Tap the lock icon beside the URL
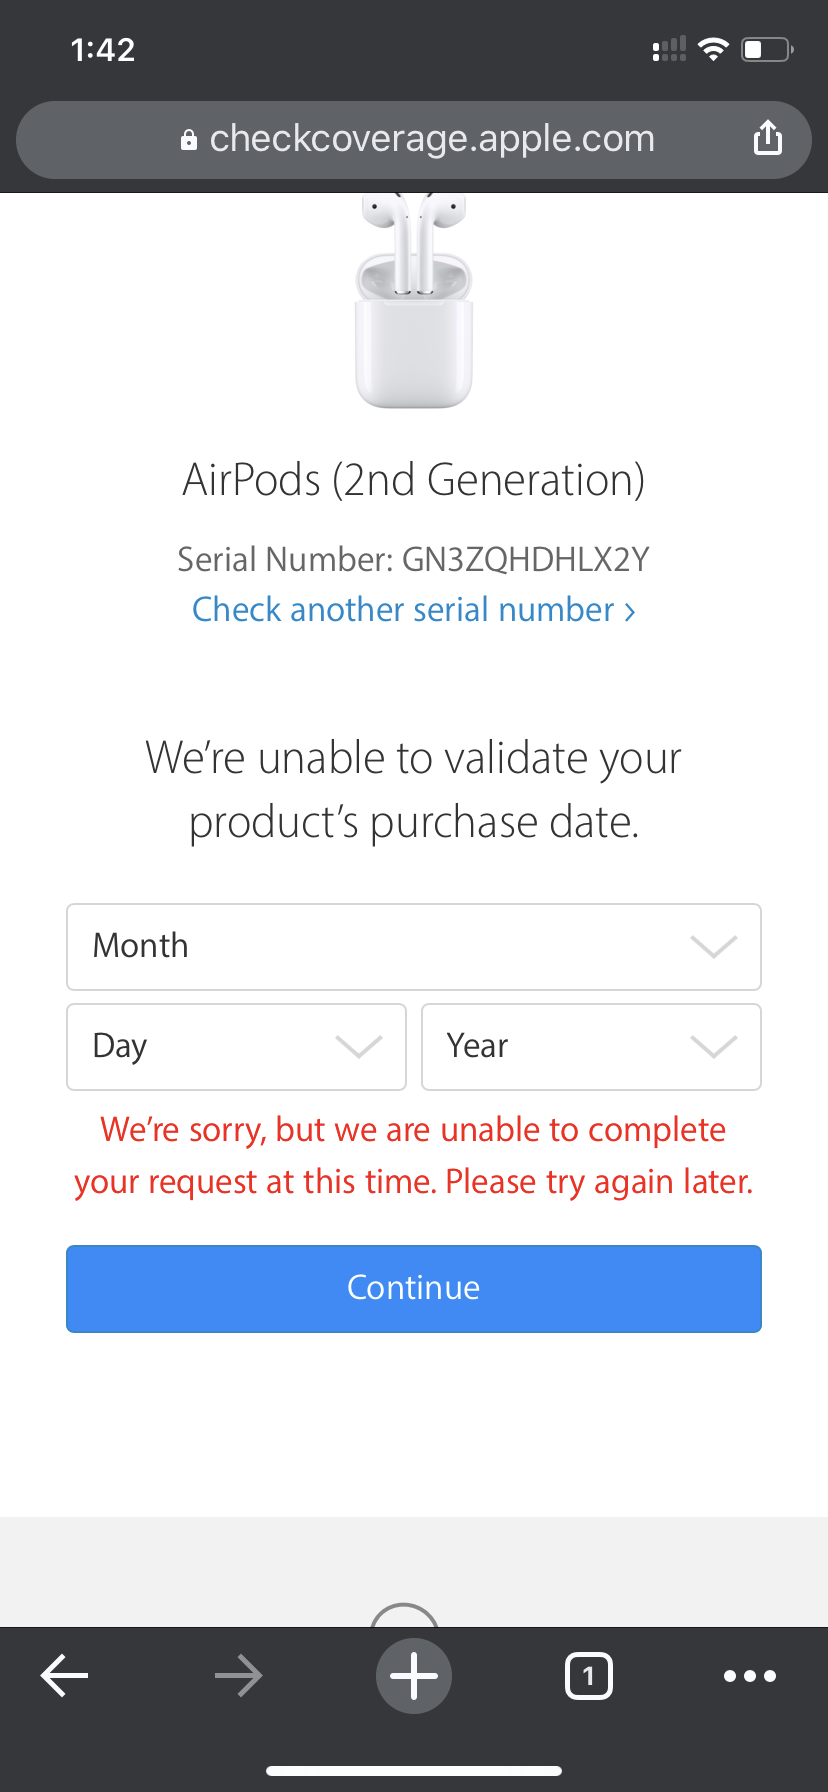 coord(188,140)
